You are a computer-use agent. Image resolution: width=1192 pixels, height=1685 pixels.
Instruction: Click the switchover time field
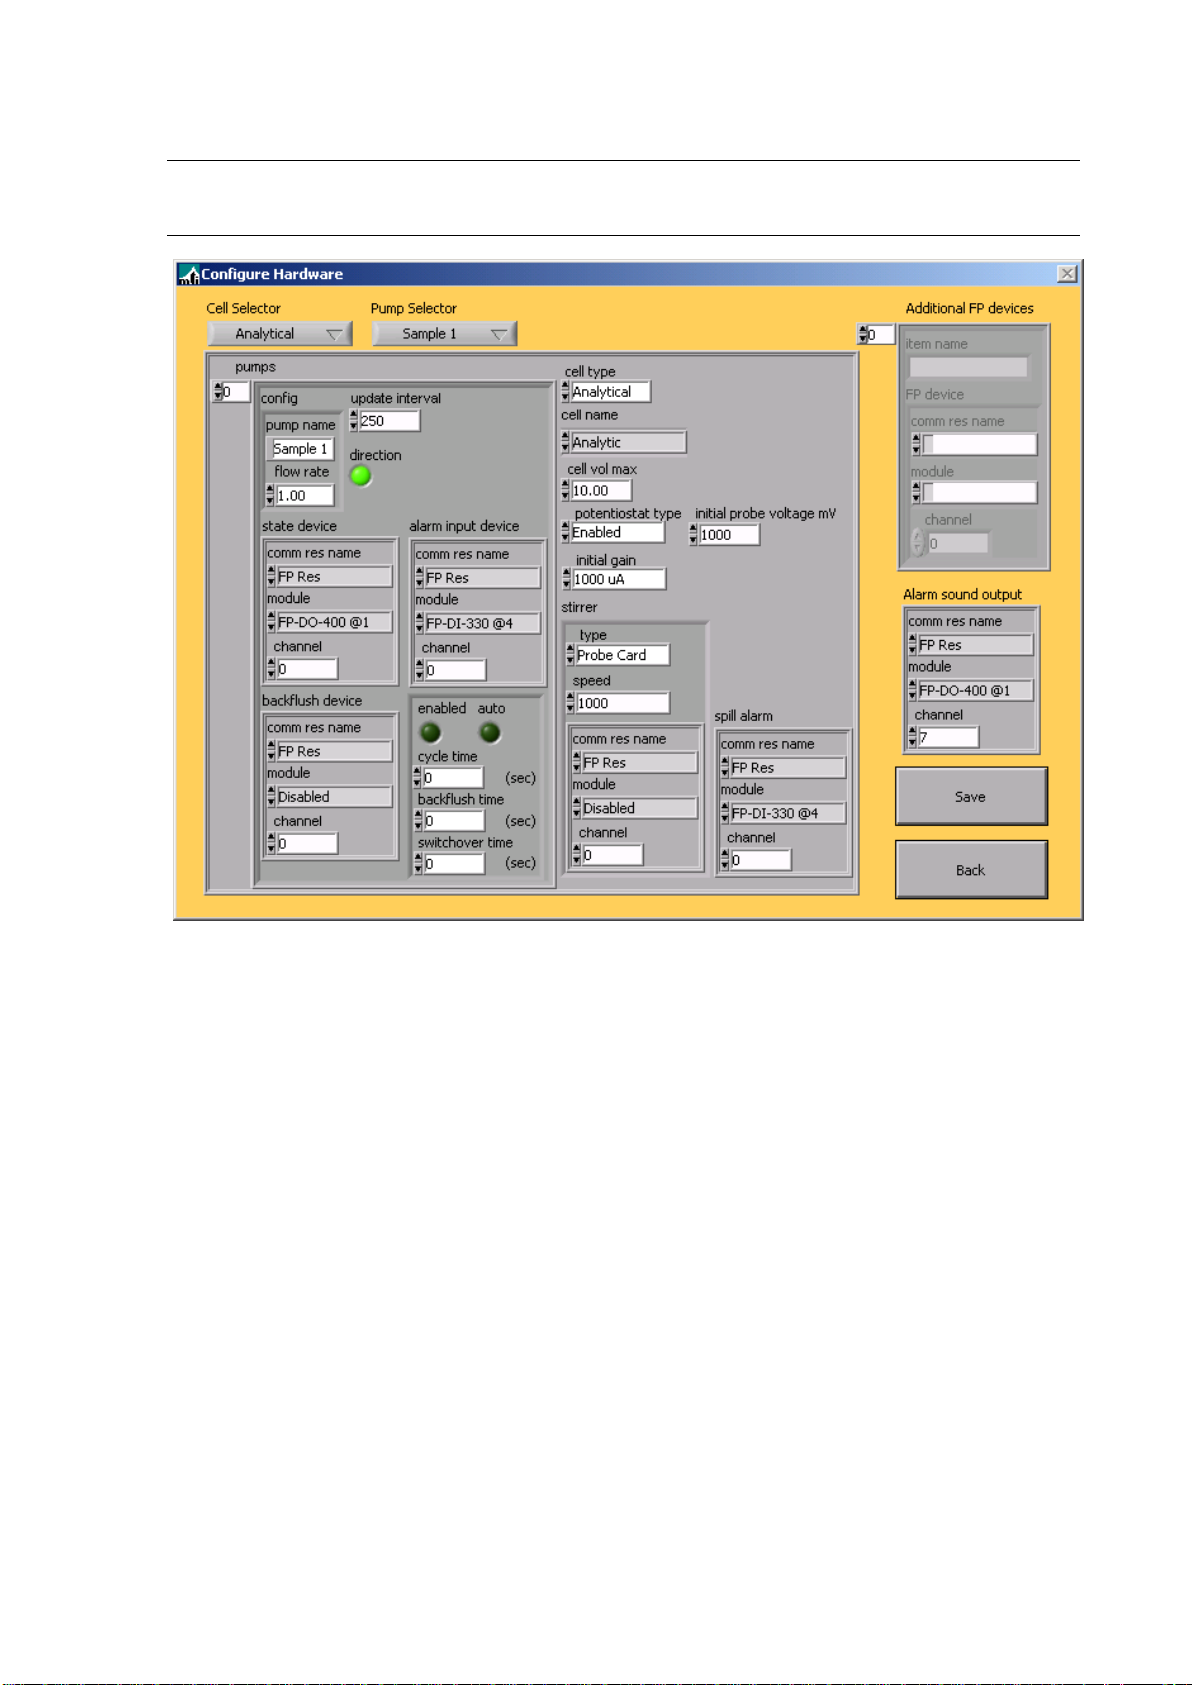454,863
